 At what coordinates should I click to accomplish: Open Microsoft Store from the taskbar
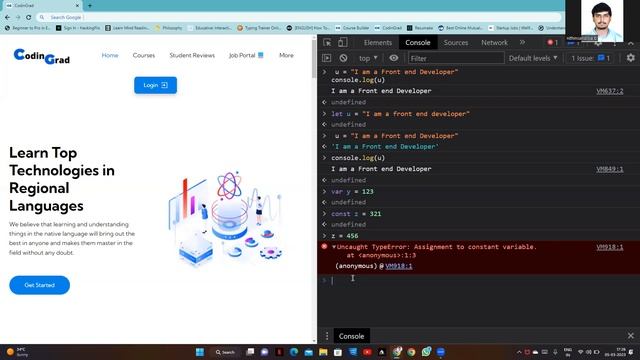click(x=338, y=352)
